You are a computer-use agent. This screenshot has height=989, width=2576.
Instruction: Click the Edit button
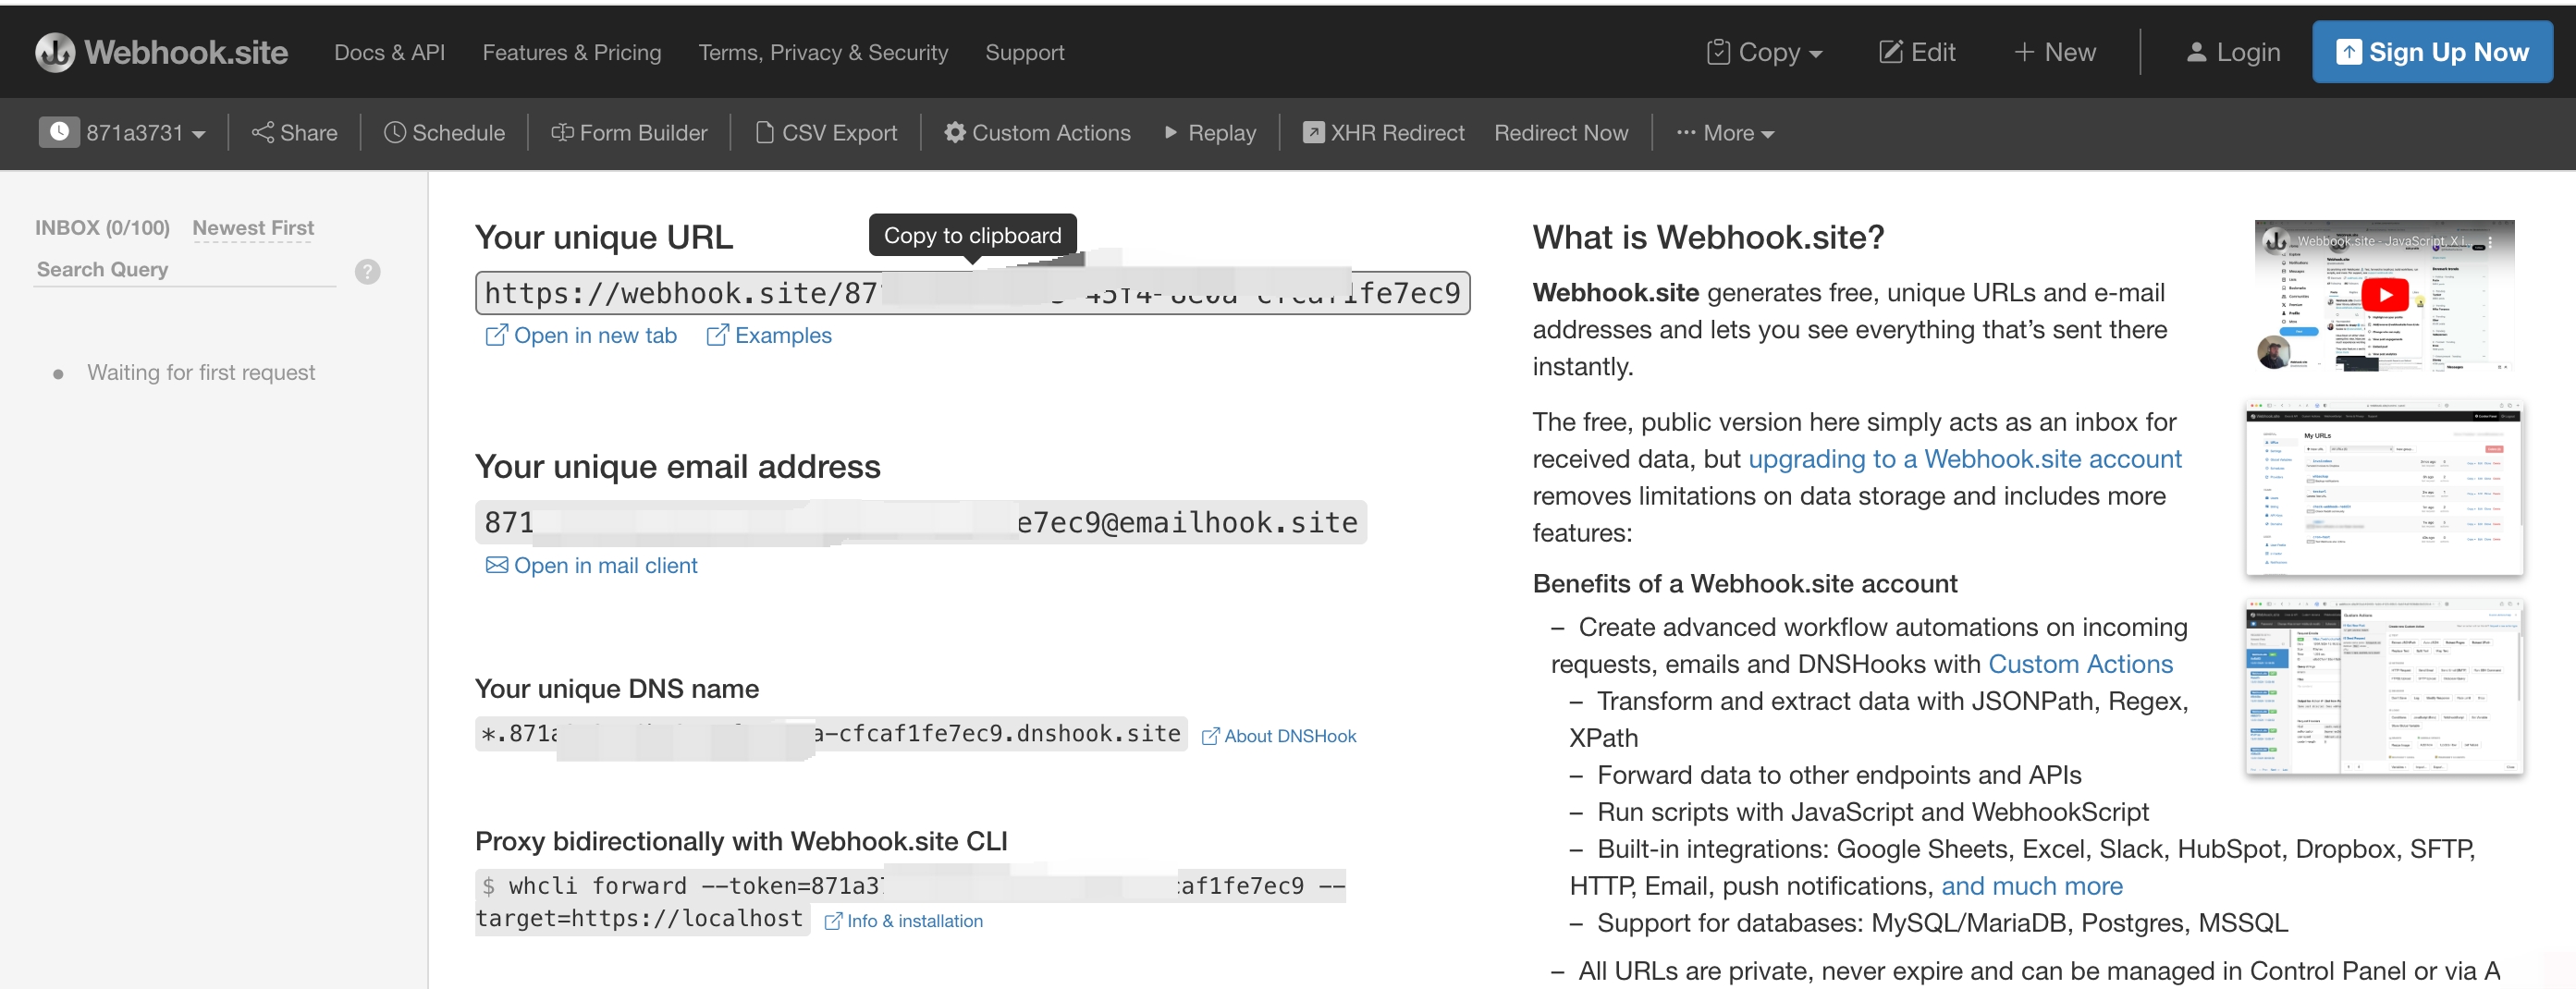click(x=1917, y=52)
